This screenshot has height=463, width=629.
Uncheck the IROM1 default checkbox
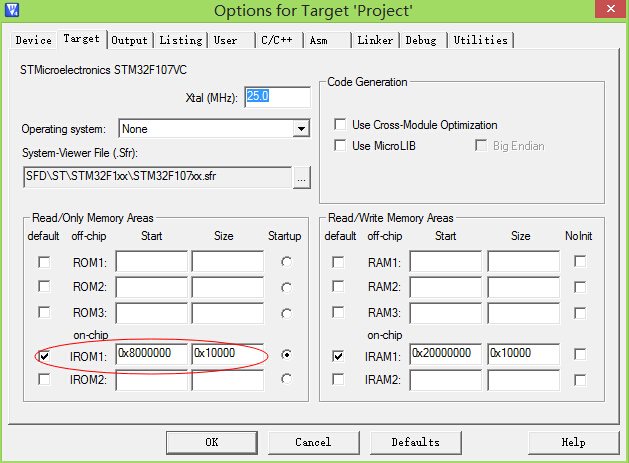coord(44,356)
